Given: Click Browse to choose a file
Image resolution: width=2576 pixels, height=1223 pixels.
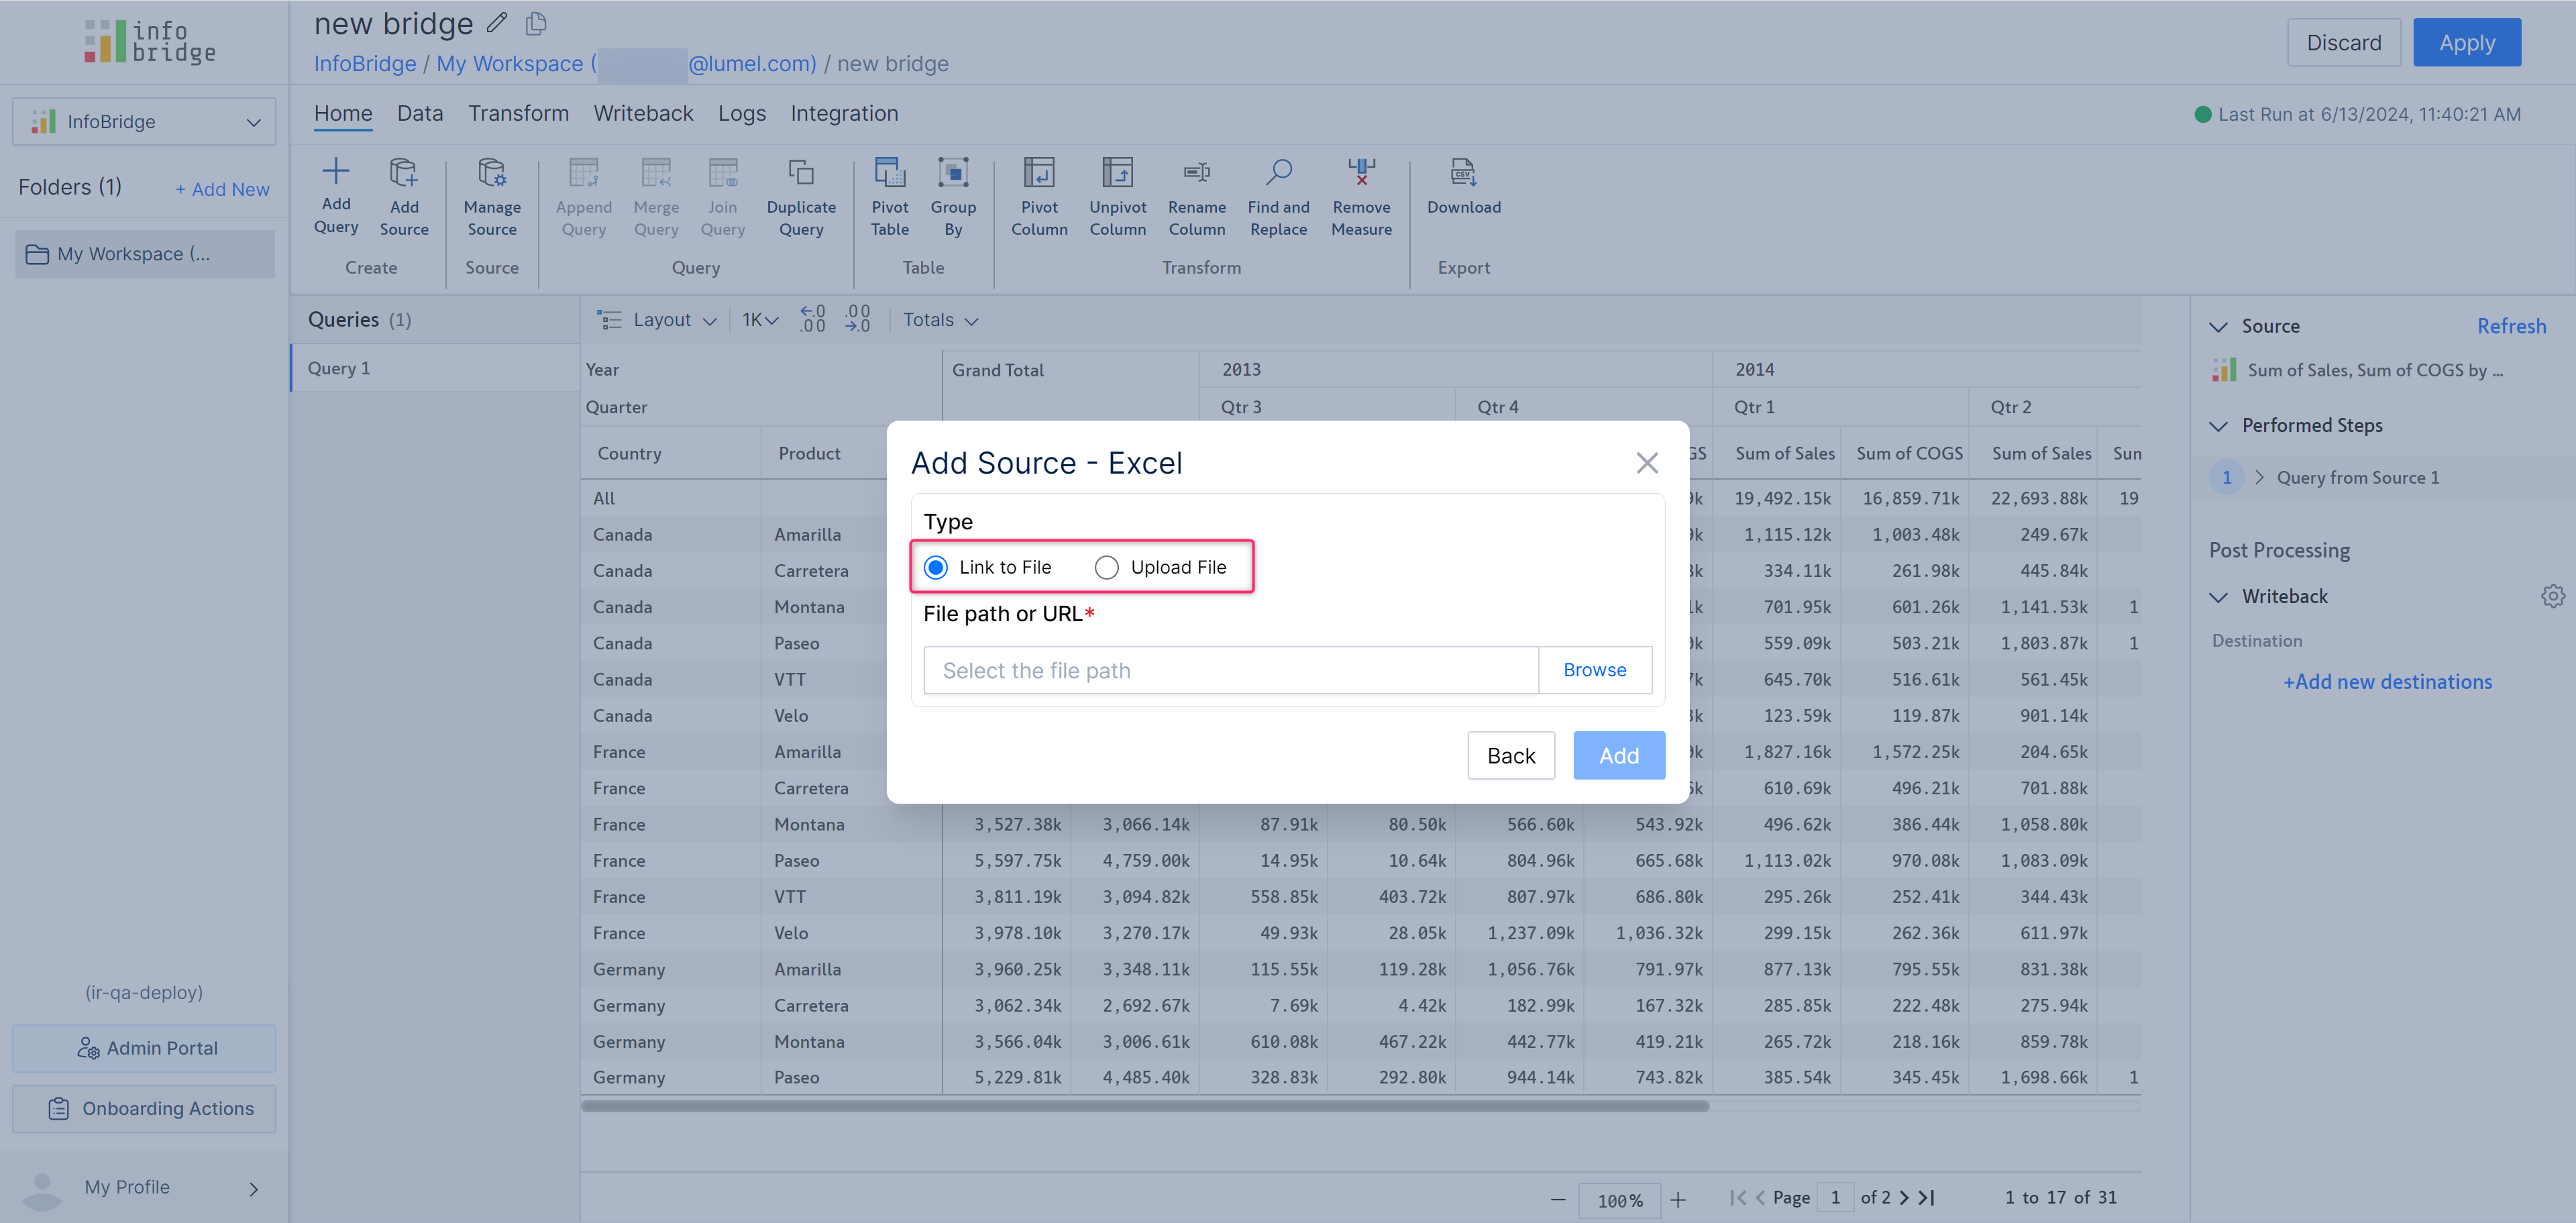Looking at the screenshot, I should click(1594, 670).
